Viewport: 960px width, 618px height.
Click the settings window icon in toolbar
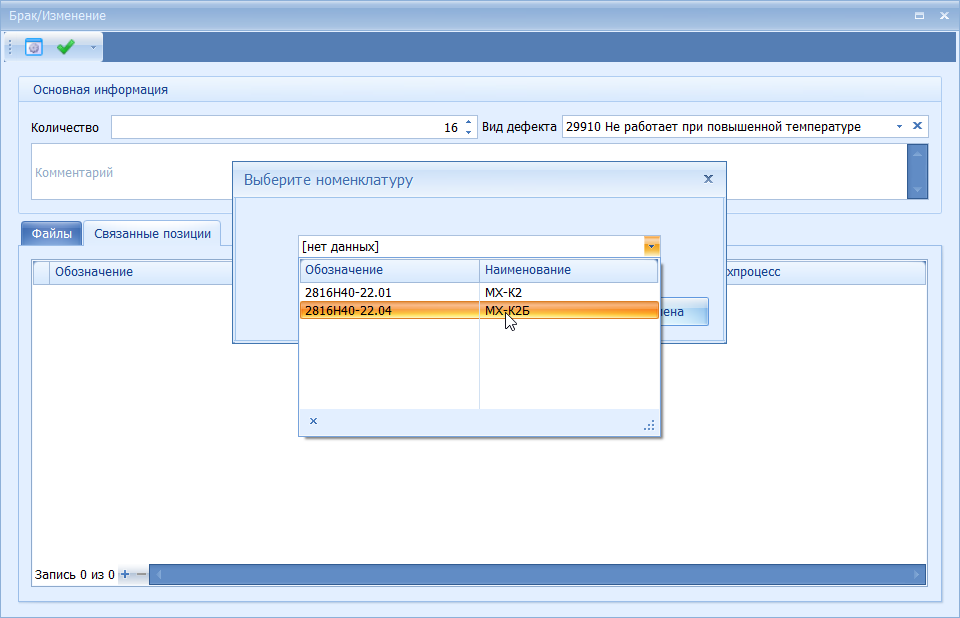pos(34,47)
